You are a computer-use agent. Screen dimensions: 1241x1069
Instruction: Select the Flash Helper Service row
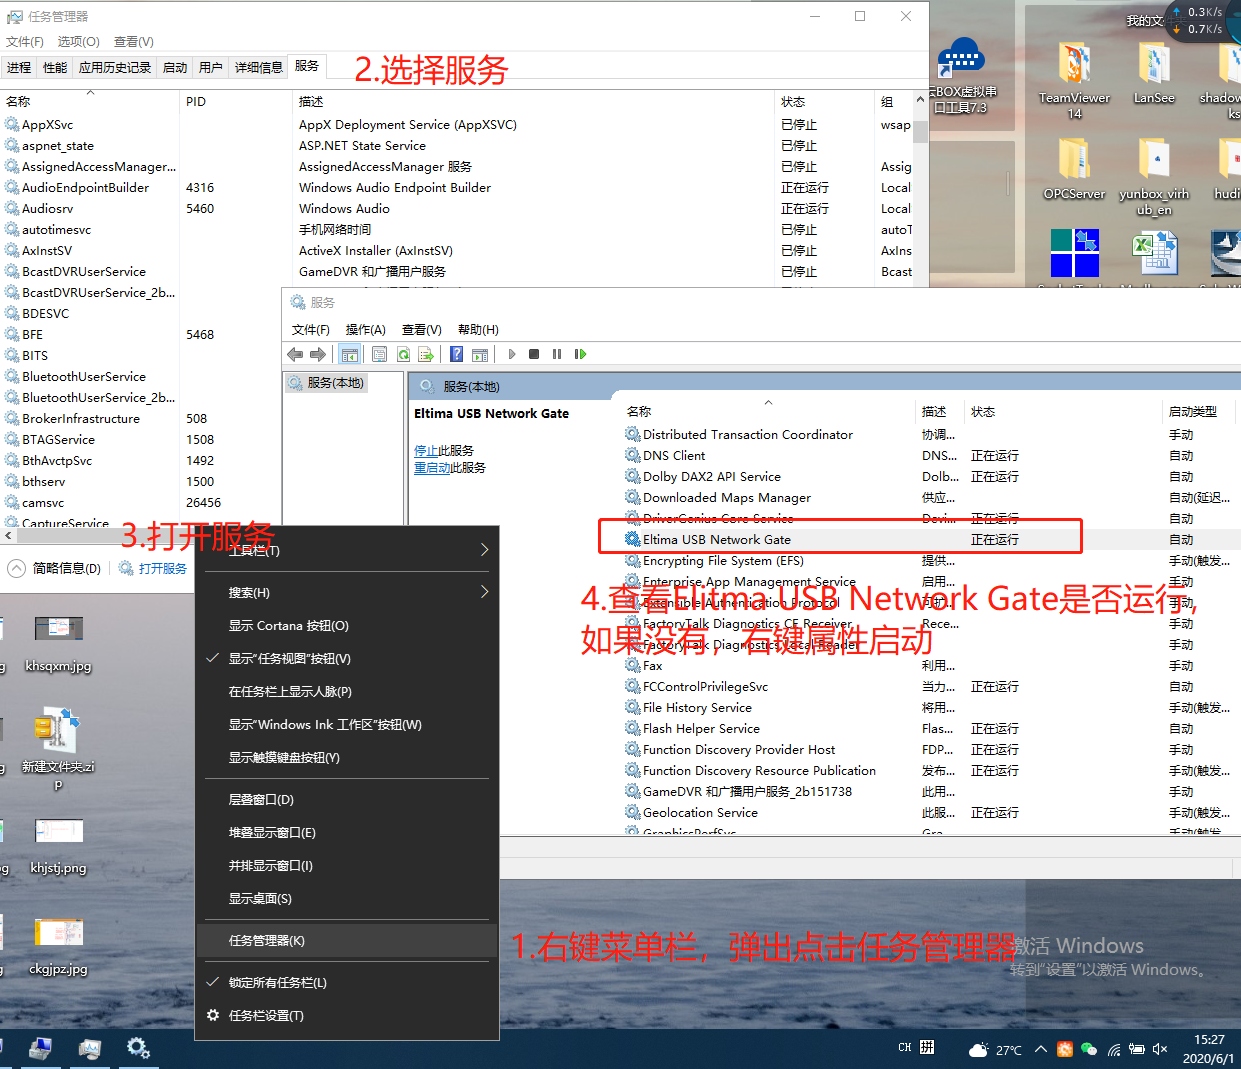tap(930, 729)
